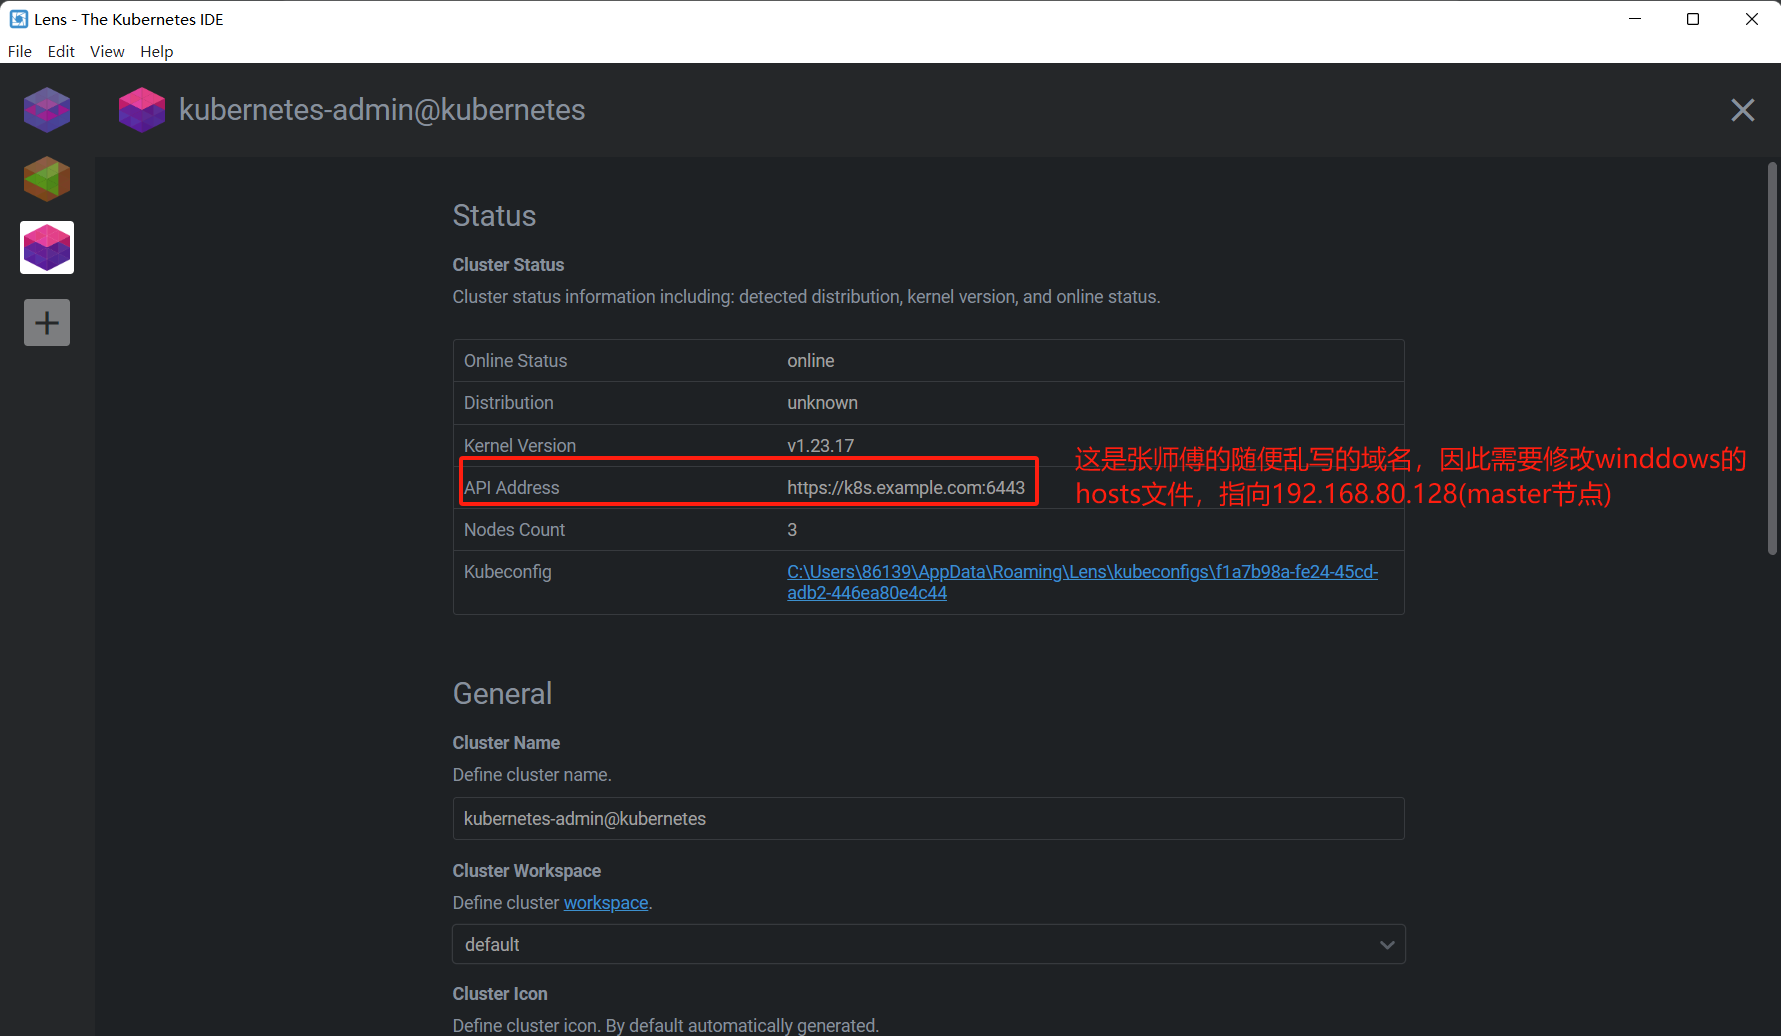
Task: Maximize the Lens window
Action: click(1693, 19)
